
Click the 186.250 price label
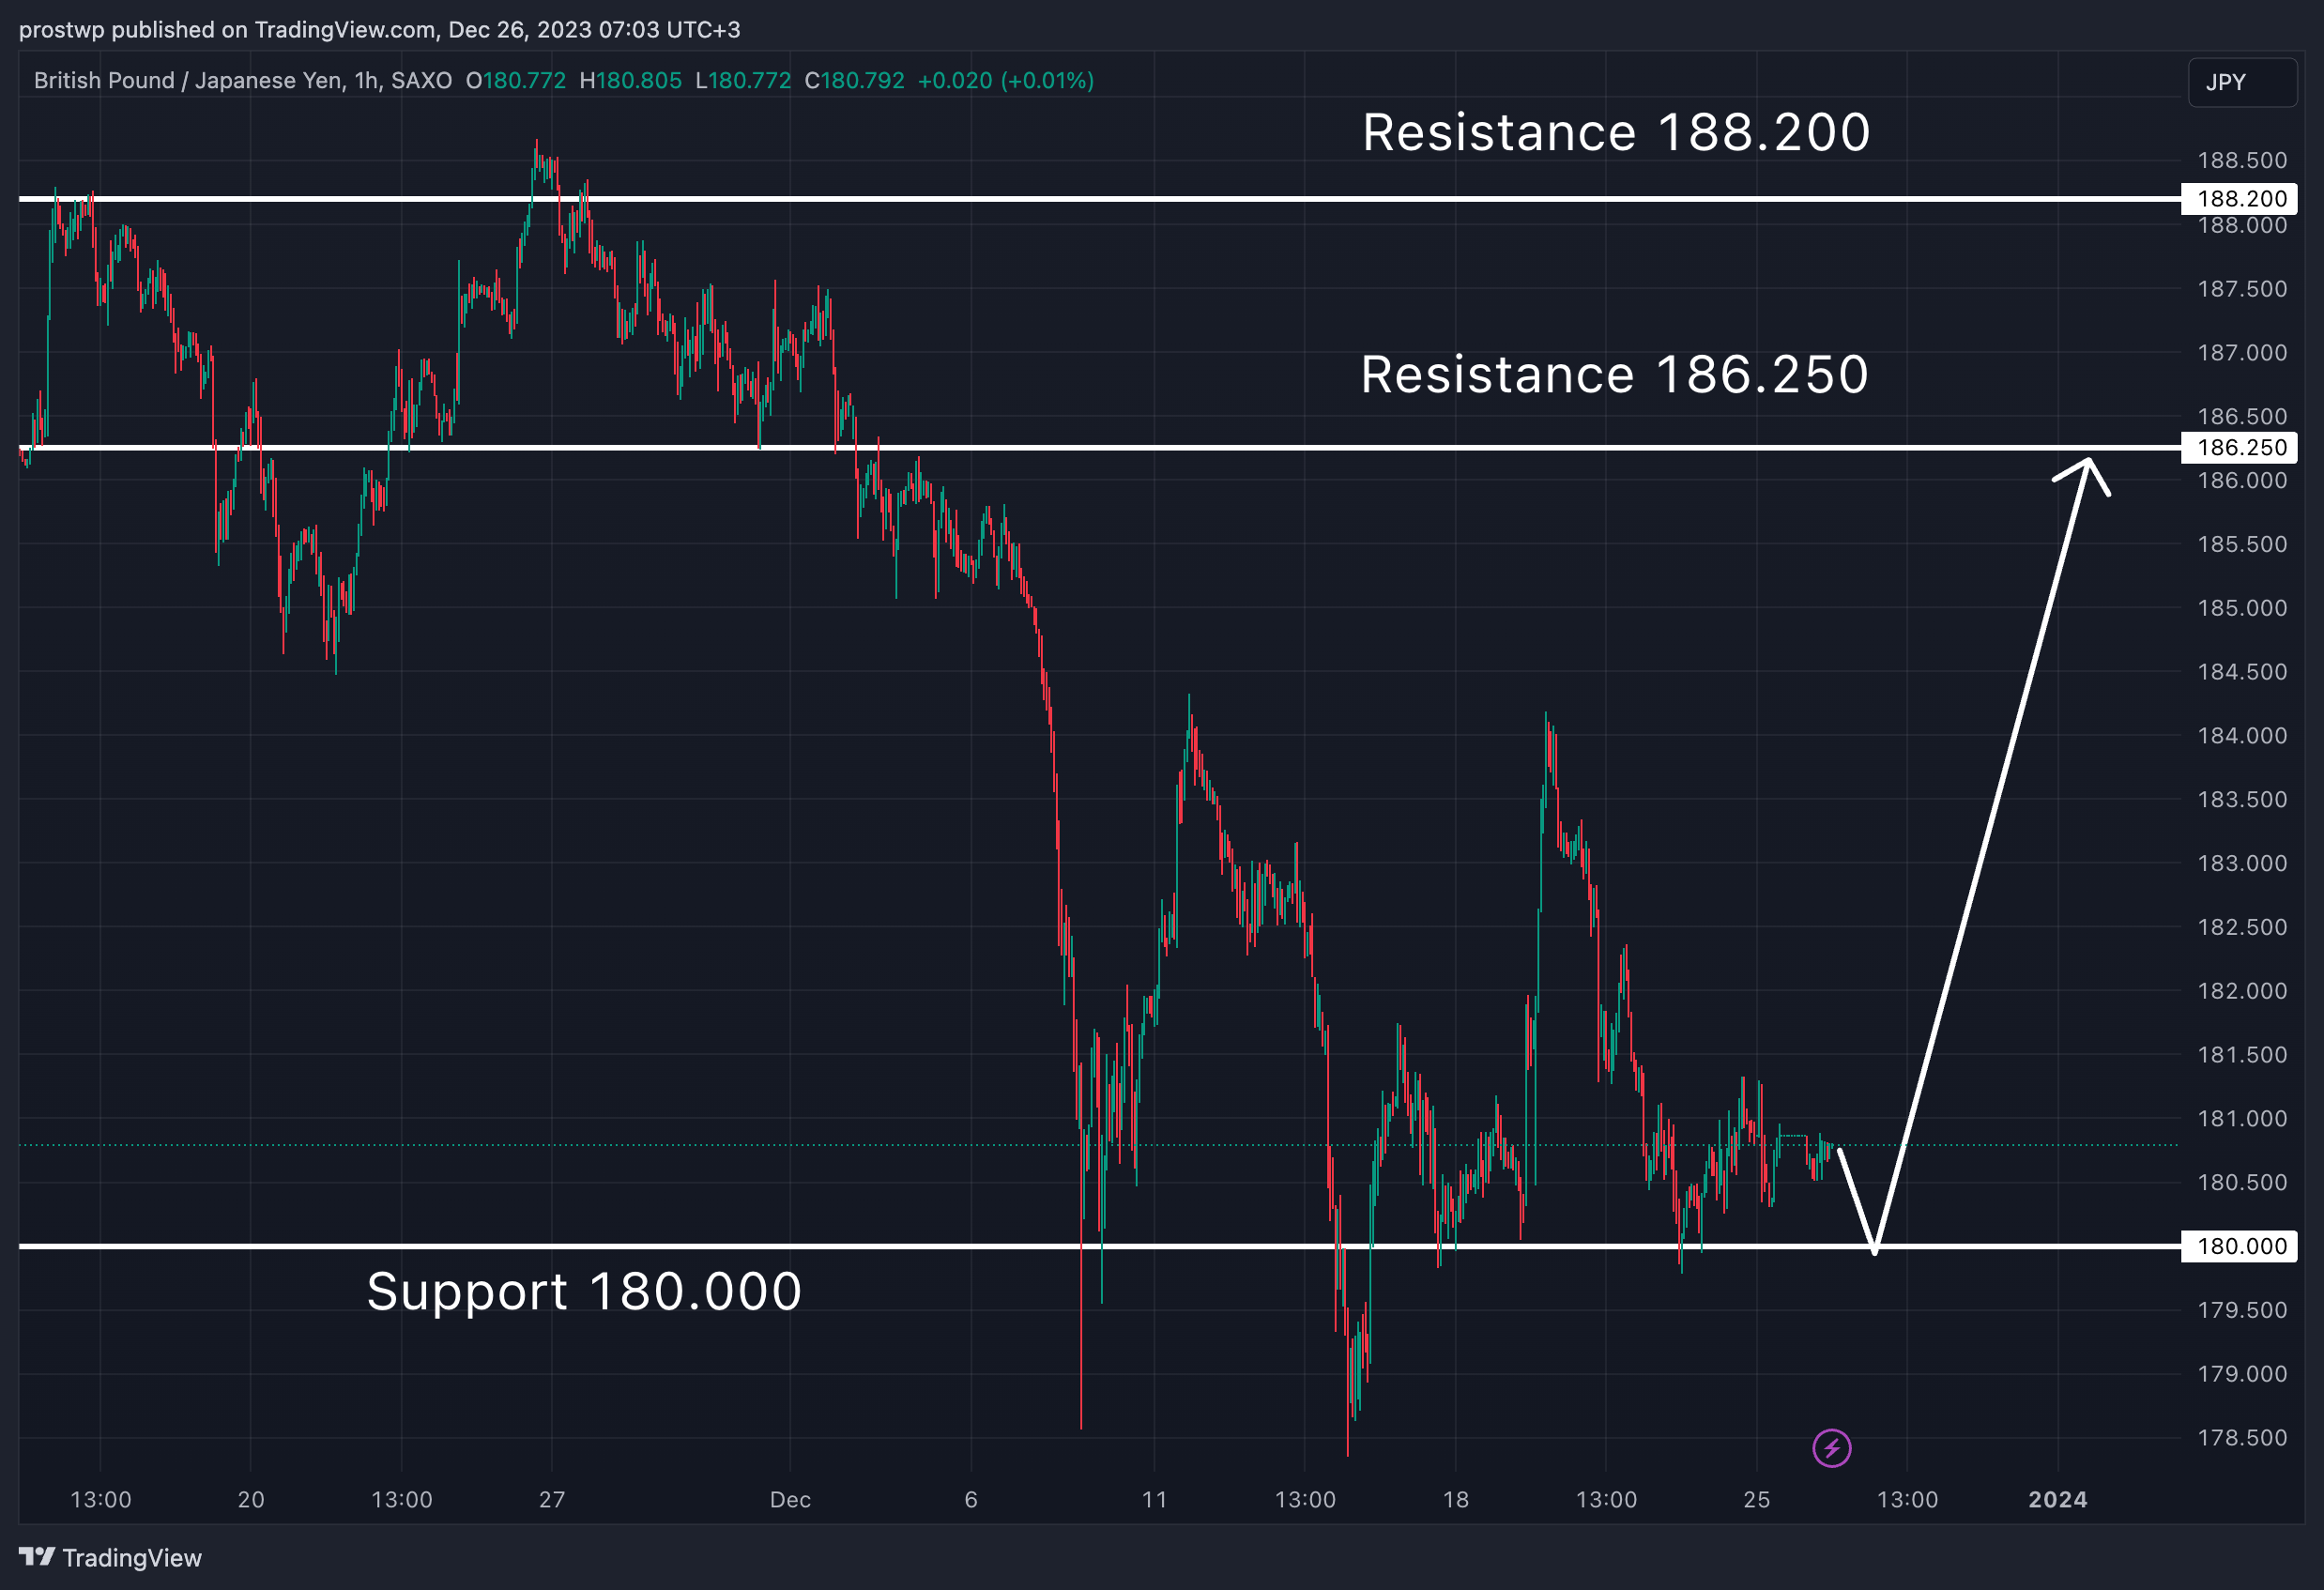point(2239,447)
